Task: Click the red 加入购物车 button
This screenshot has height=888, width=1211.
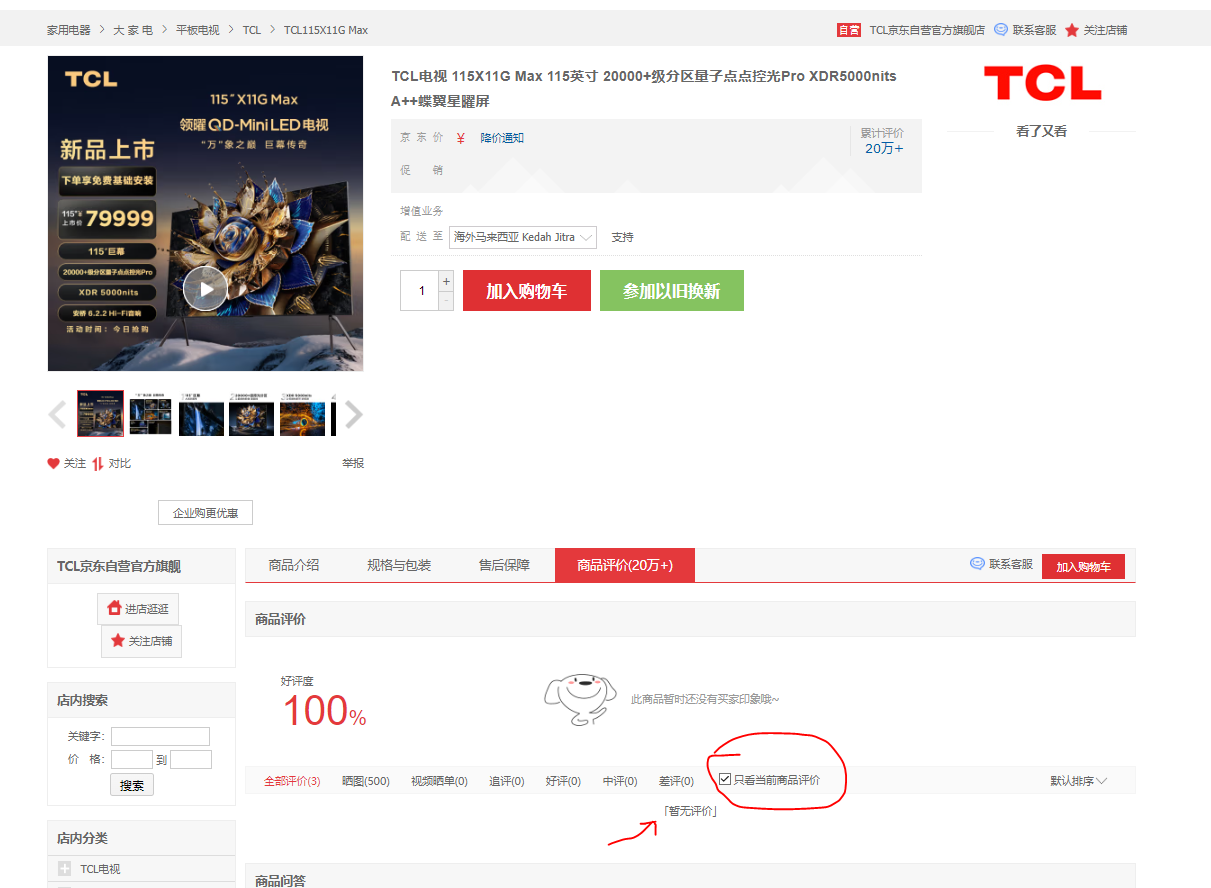Action: point(527,291)
